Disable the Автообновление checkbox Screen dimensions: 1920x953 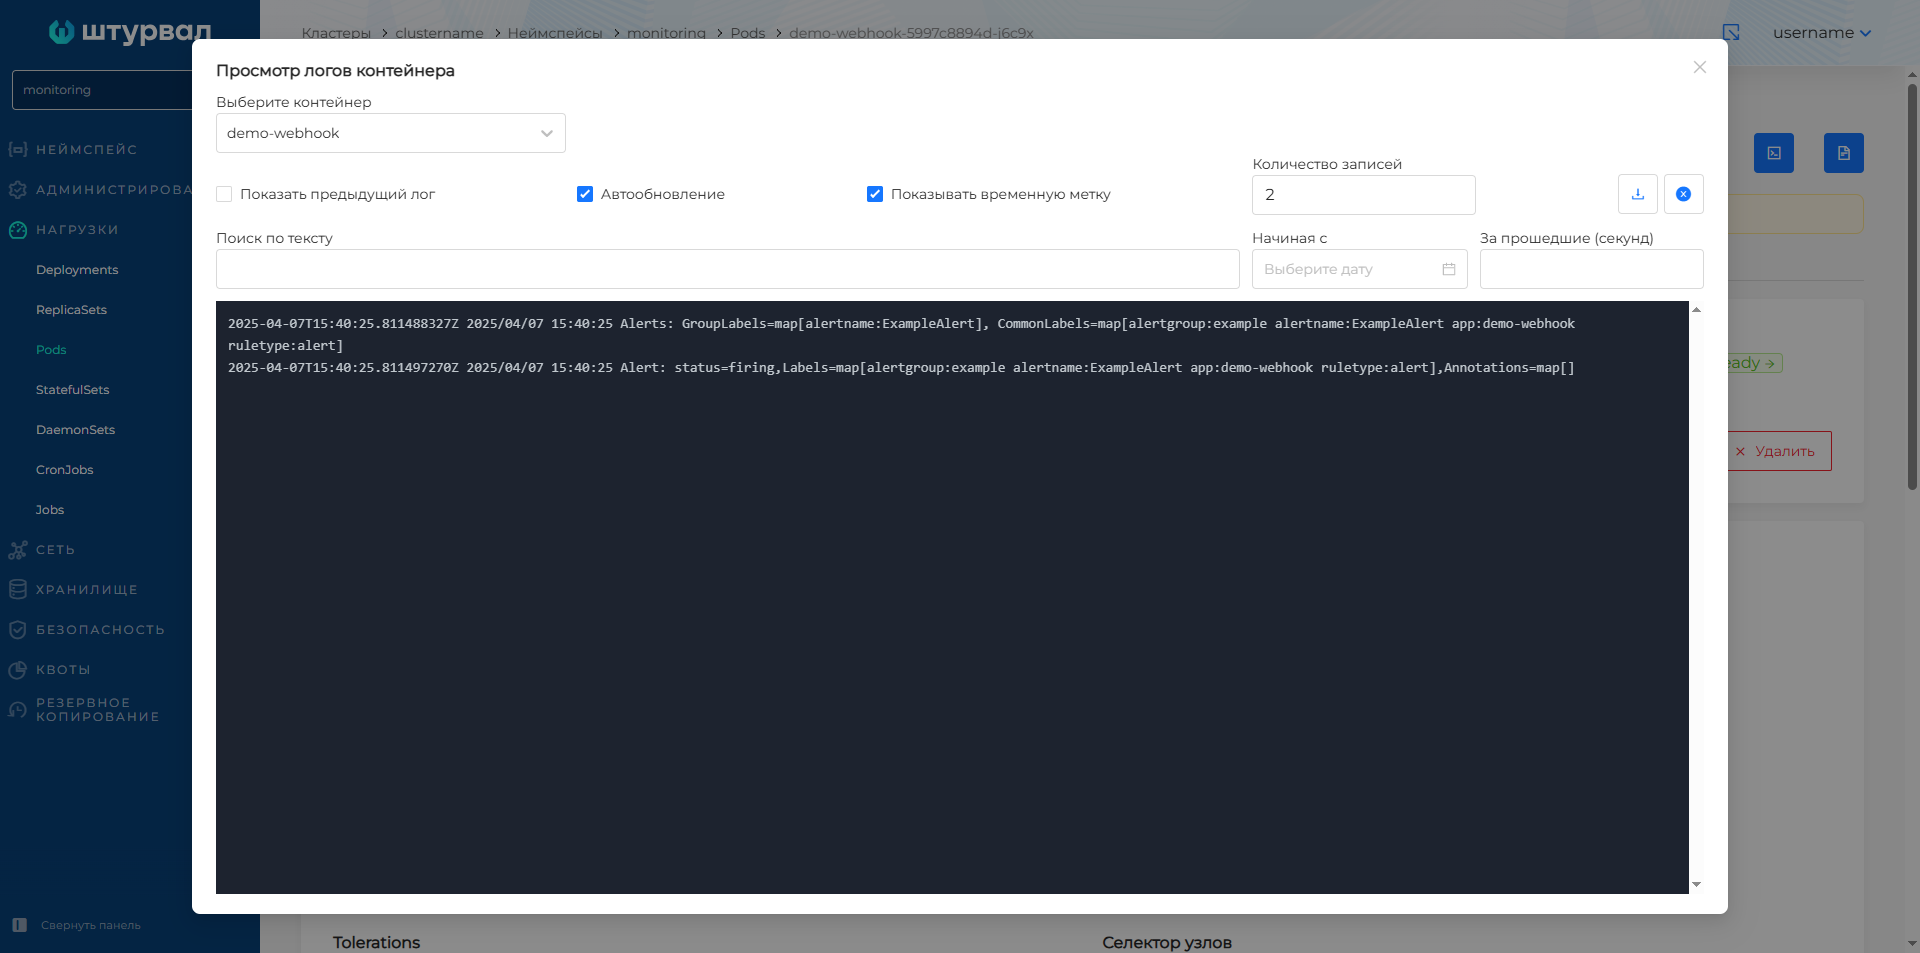tap(585, 194)
